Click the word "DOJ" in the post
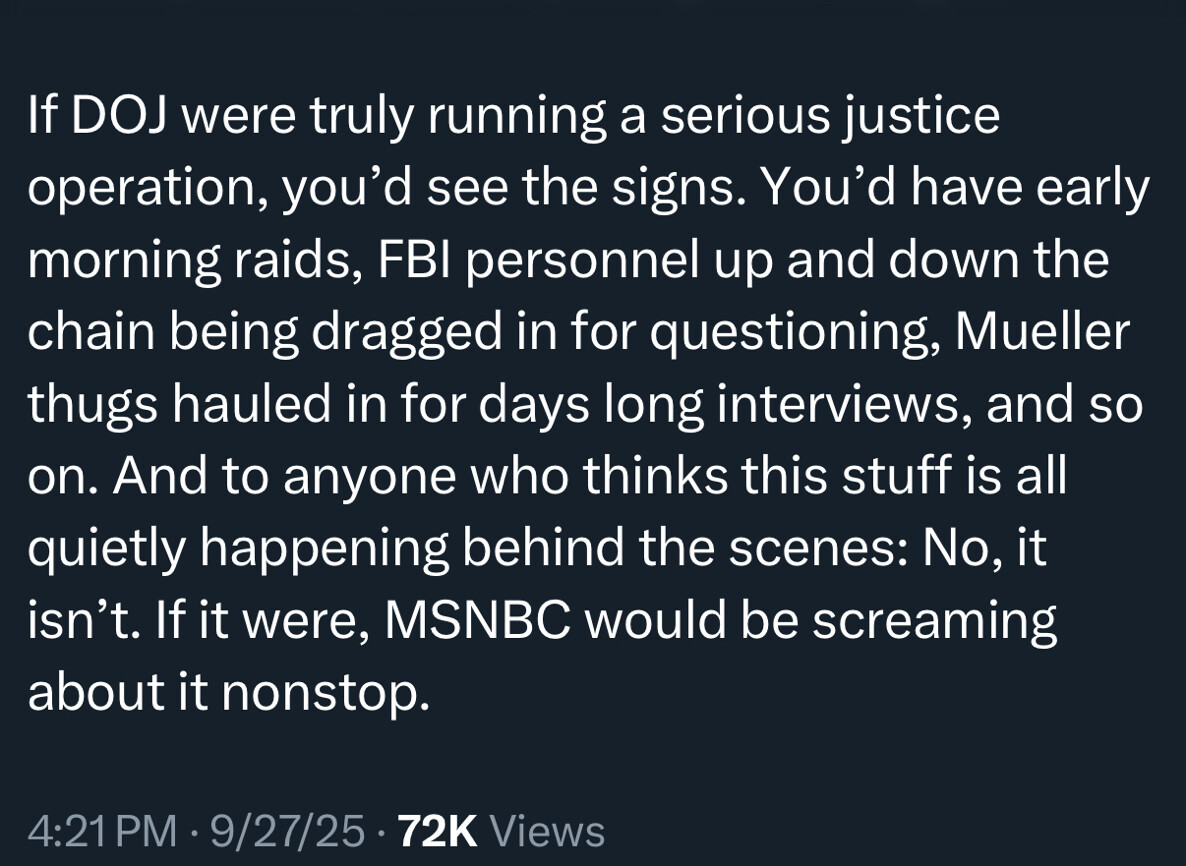Screen dimensions: 1186x866 [x=117, y=116]
